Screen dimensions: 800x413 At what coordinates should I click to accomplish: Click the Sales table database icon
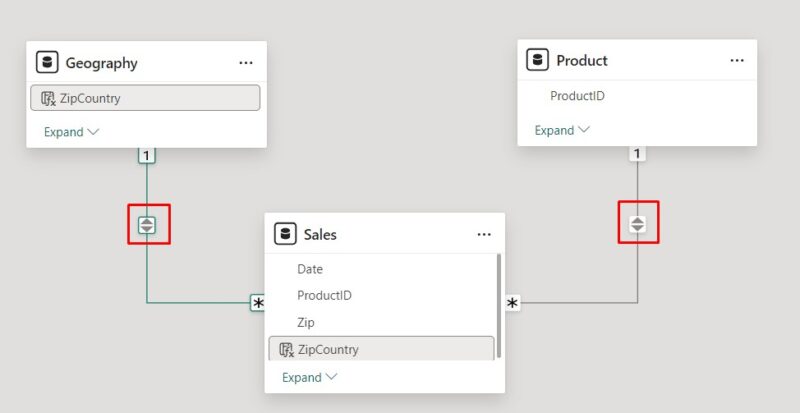[285, 234]
